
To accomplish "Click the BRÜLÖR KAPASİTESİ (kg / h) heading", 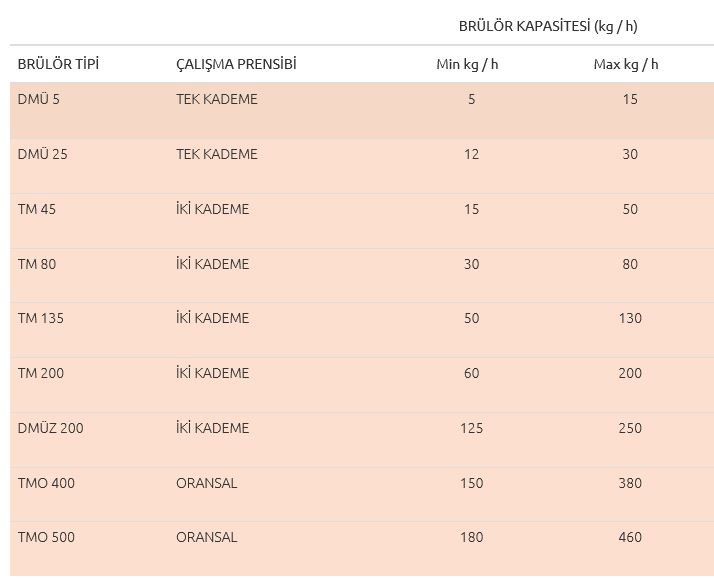I will 547,26.
